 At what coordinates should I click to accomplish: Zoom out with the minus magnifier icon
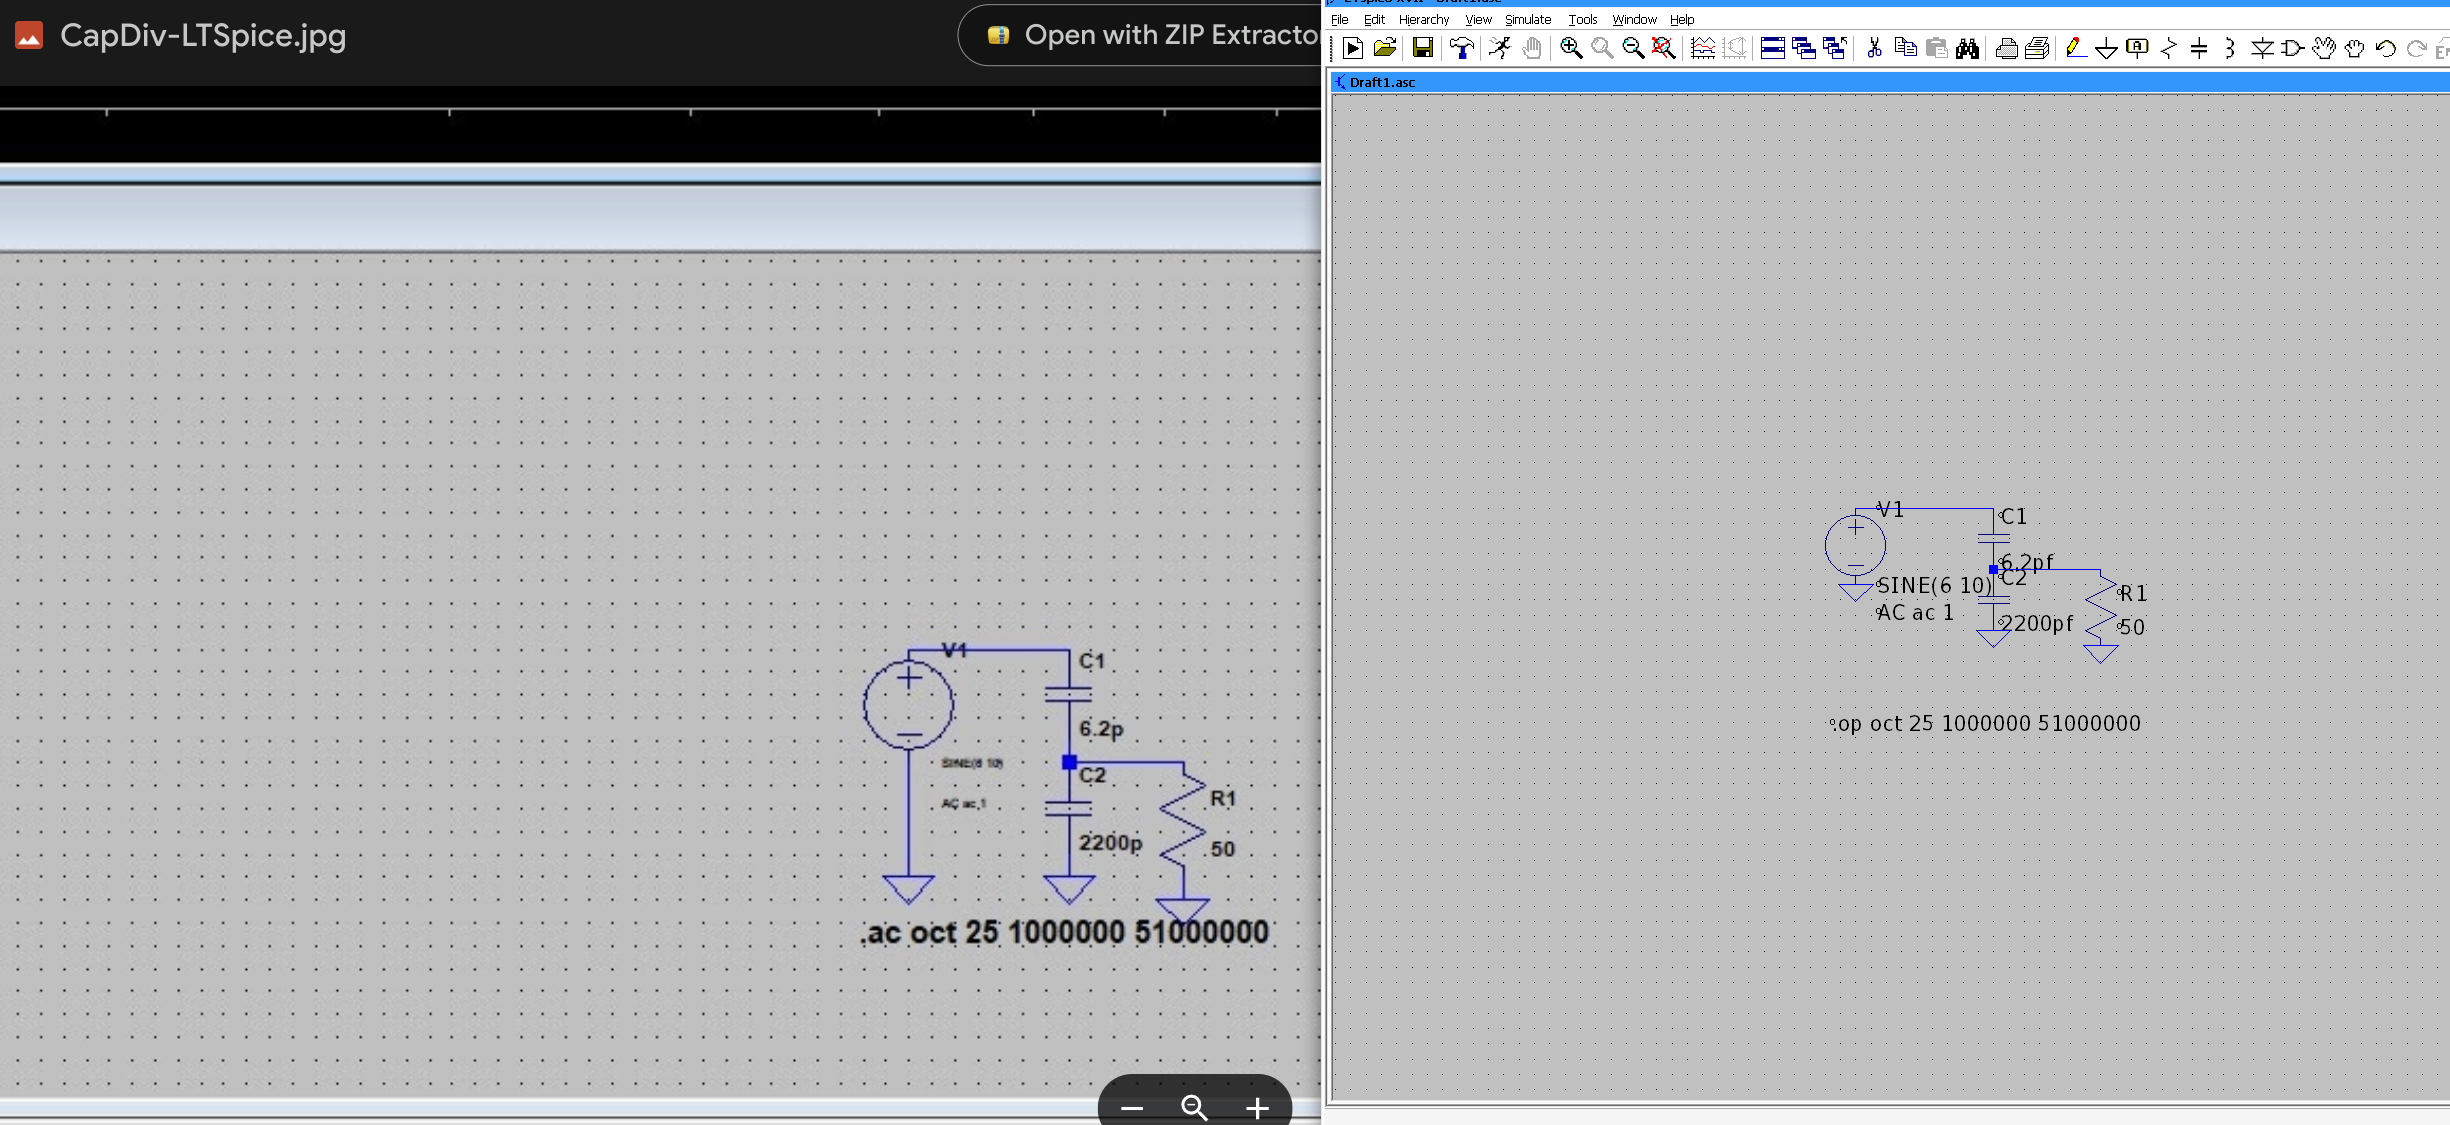pos(1633,48)
